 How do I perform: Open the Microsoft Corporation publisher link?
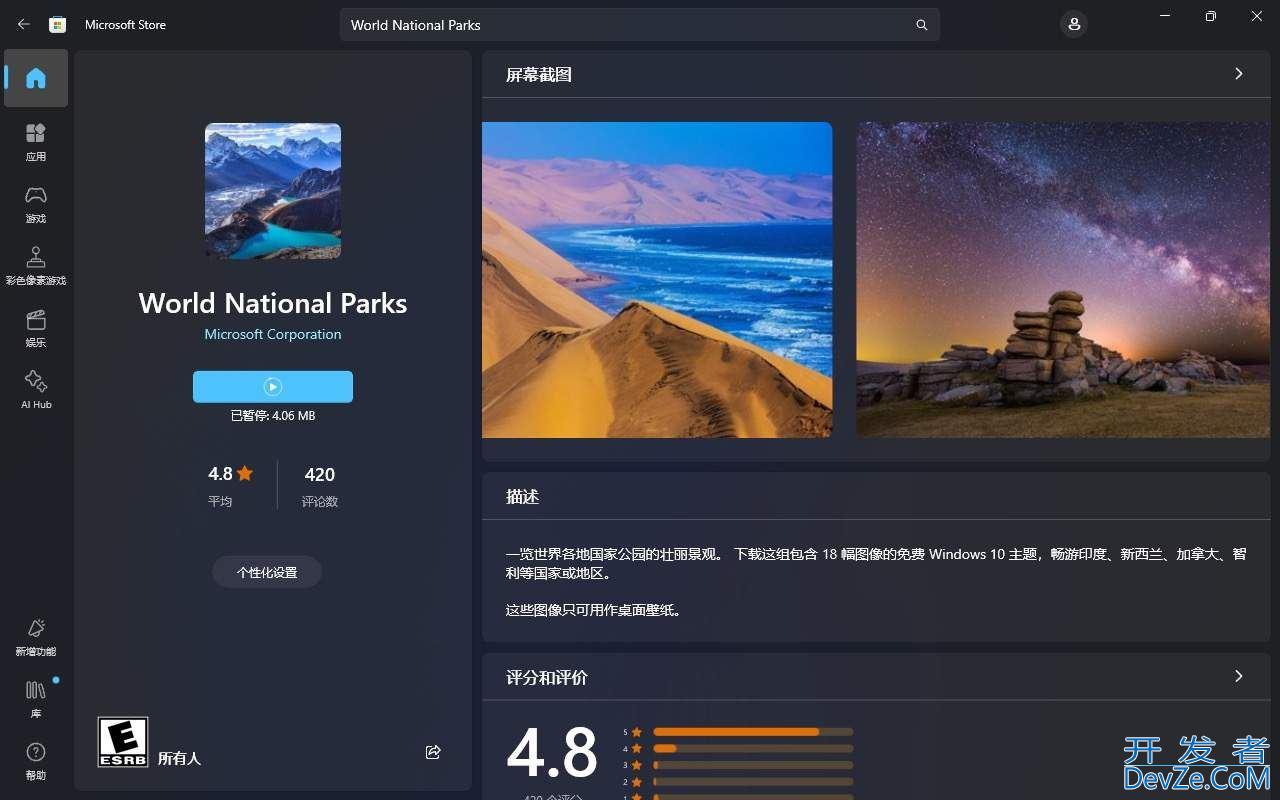click(273, 334)
